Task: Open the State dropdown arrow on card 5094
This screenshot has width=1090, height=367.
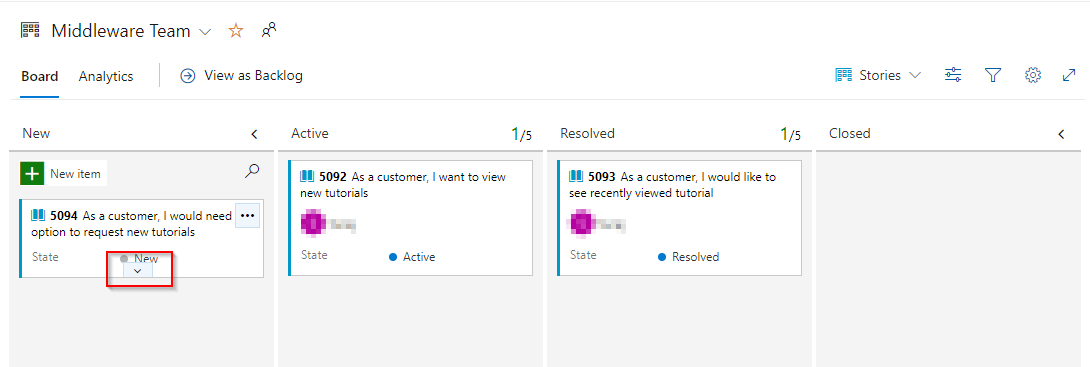Action: (x=138, y=270)
